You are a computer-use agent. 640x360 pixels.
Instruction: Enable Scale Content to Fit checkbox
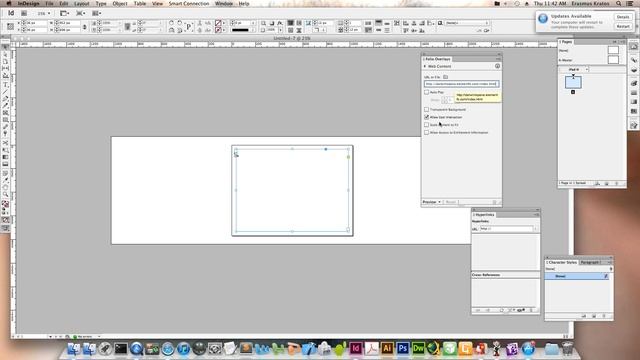pyautogui.click(x=427, y=125)
